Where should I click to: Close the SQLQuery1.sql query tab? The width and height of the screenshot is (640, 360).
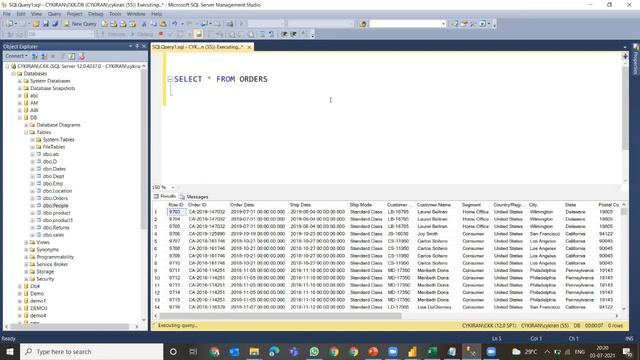point(249,47)
